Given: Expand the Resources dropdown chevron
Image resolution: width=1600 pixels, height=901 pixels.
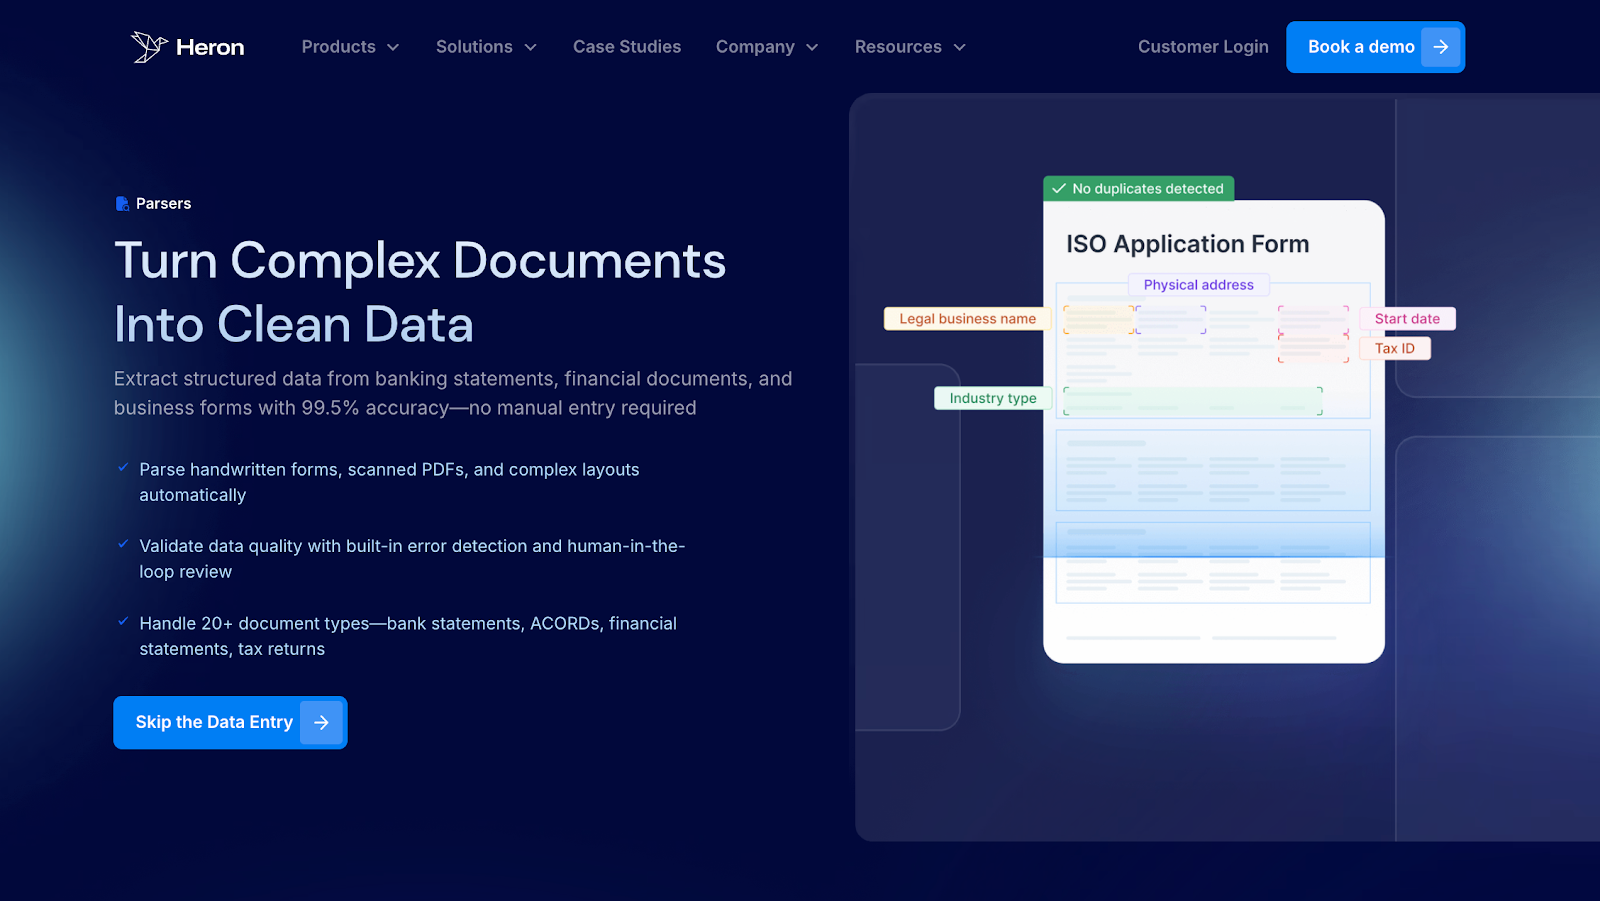Looking at the screenshot, I should [960, 48].
